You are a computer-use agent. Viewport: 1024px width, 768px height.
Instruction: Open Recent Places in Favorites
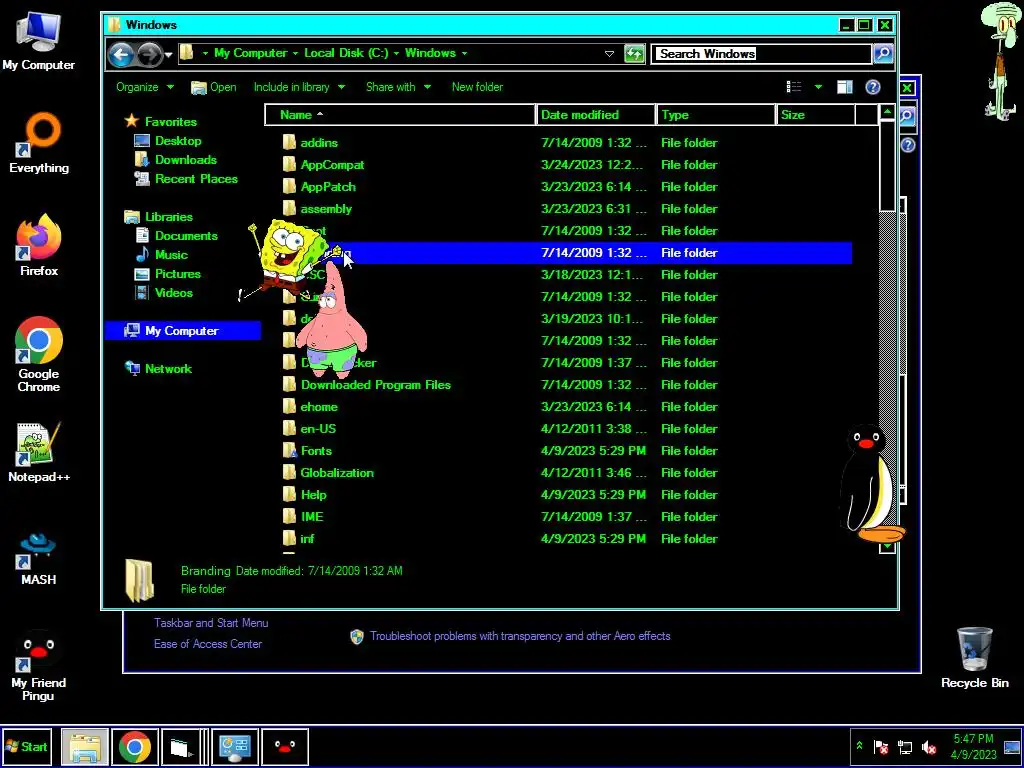(196, 178)
